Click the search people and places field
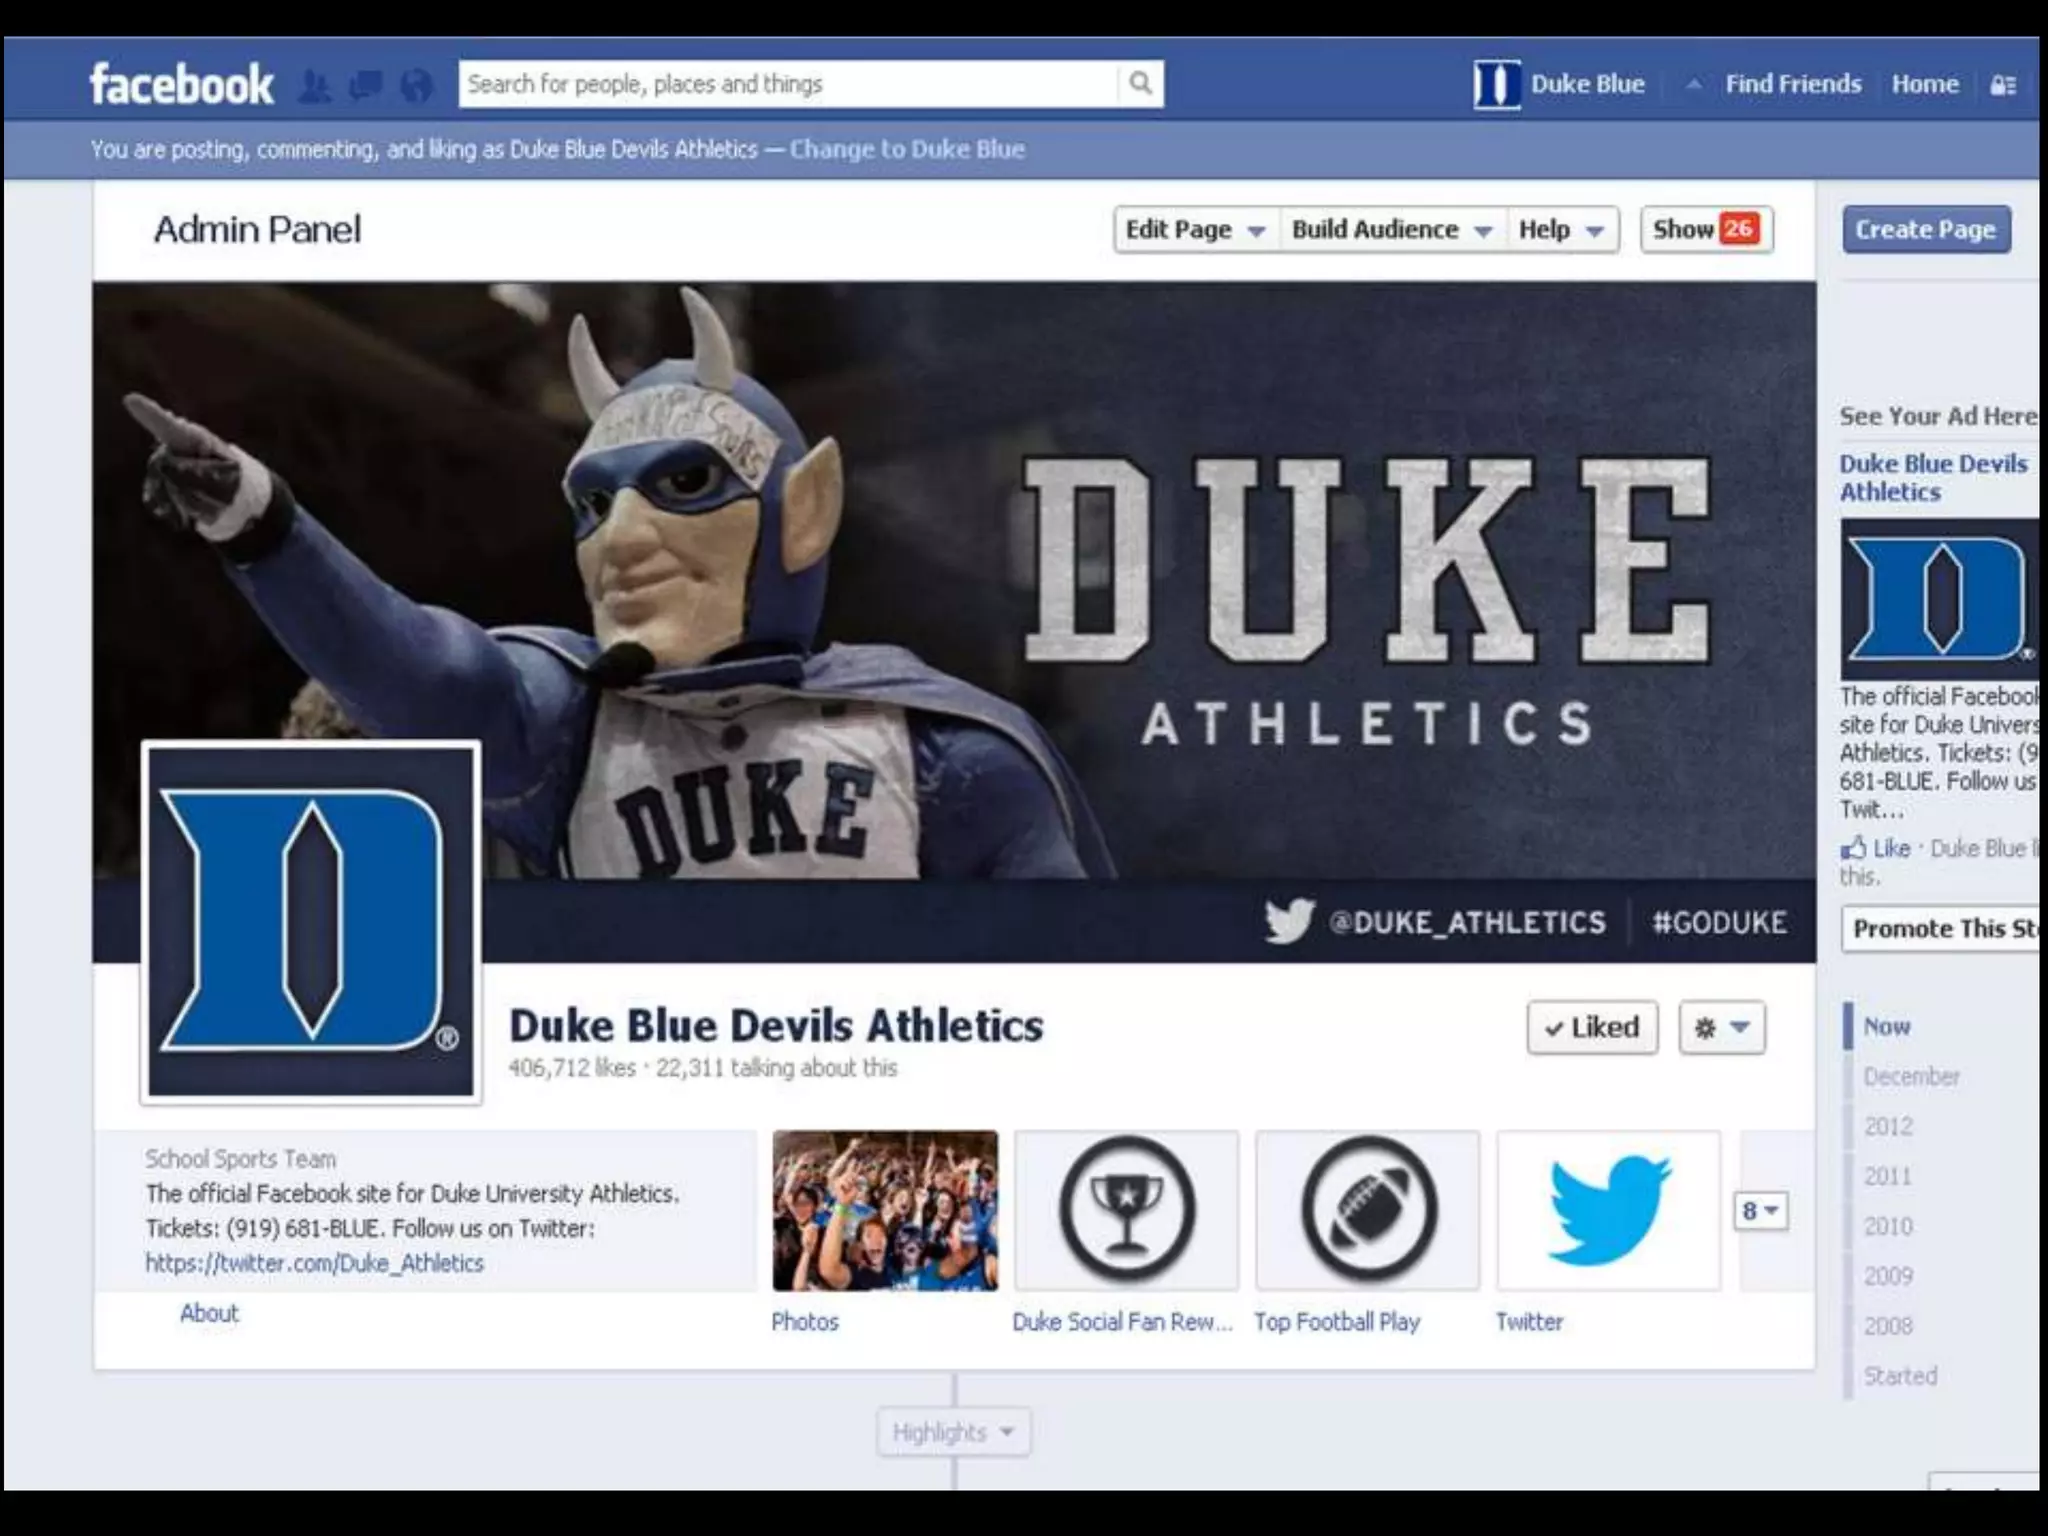Image resolution: width=2048 pixels, height=1536 pixels. [x=787, y=84]
